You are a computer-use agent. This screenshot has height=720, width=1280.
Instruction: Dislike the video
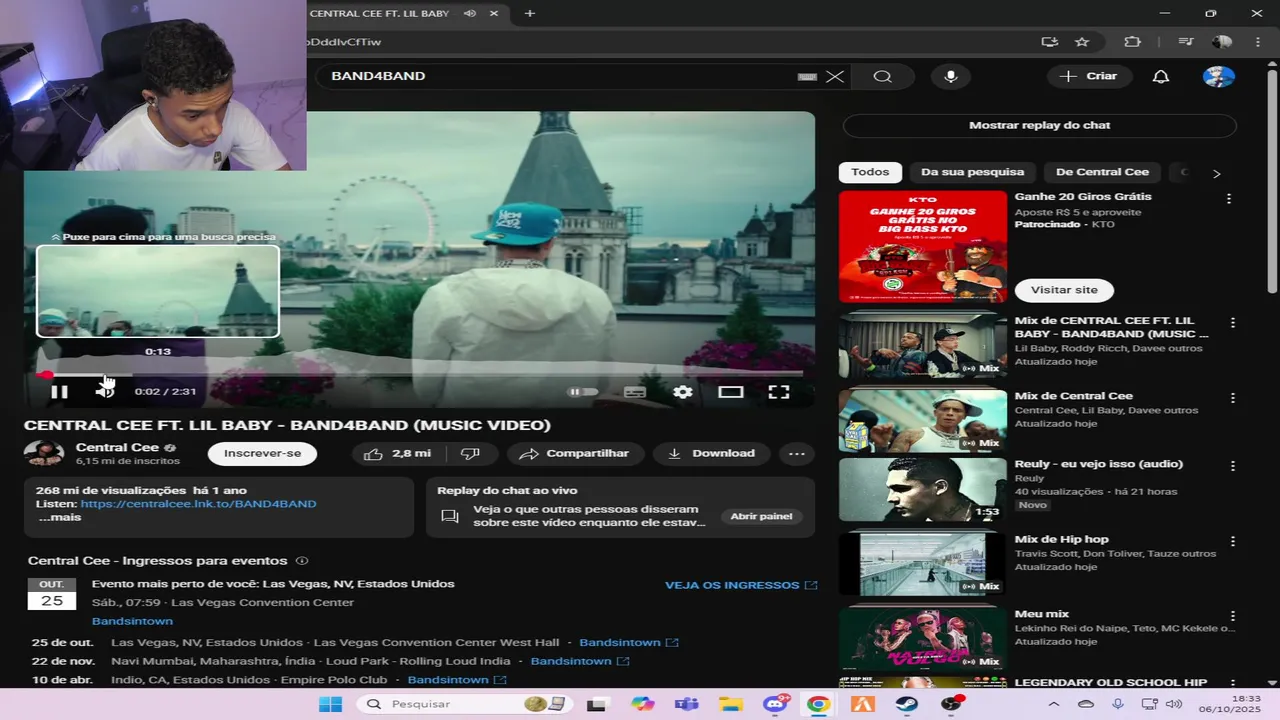pyautogui.click(x=471, y=453)
